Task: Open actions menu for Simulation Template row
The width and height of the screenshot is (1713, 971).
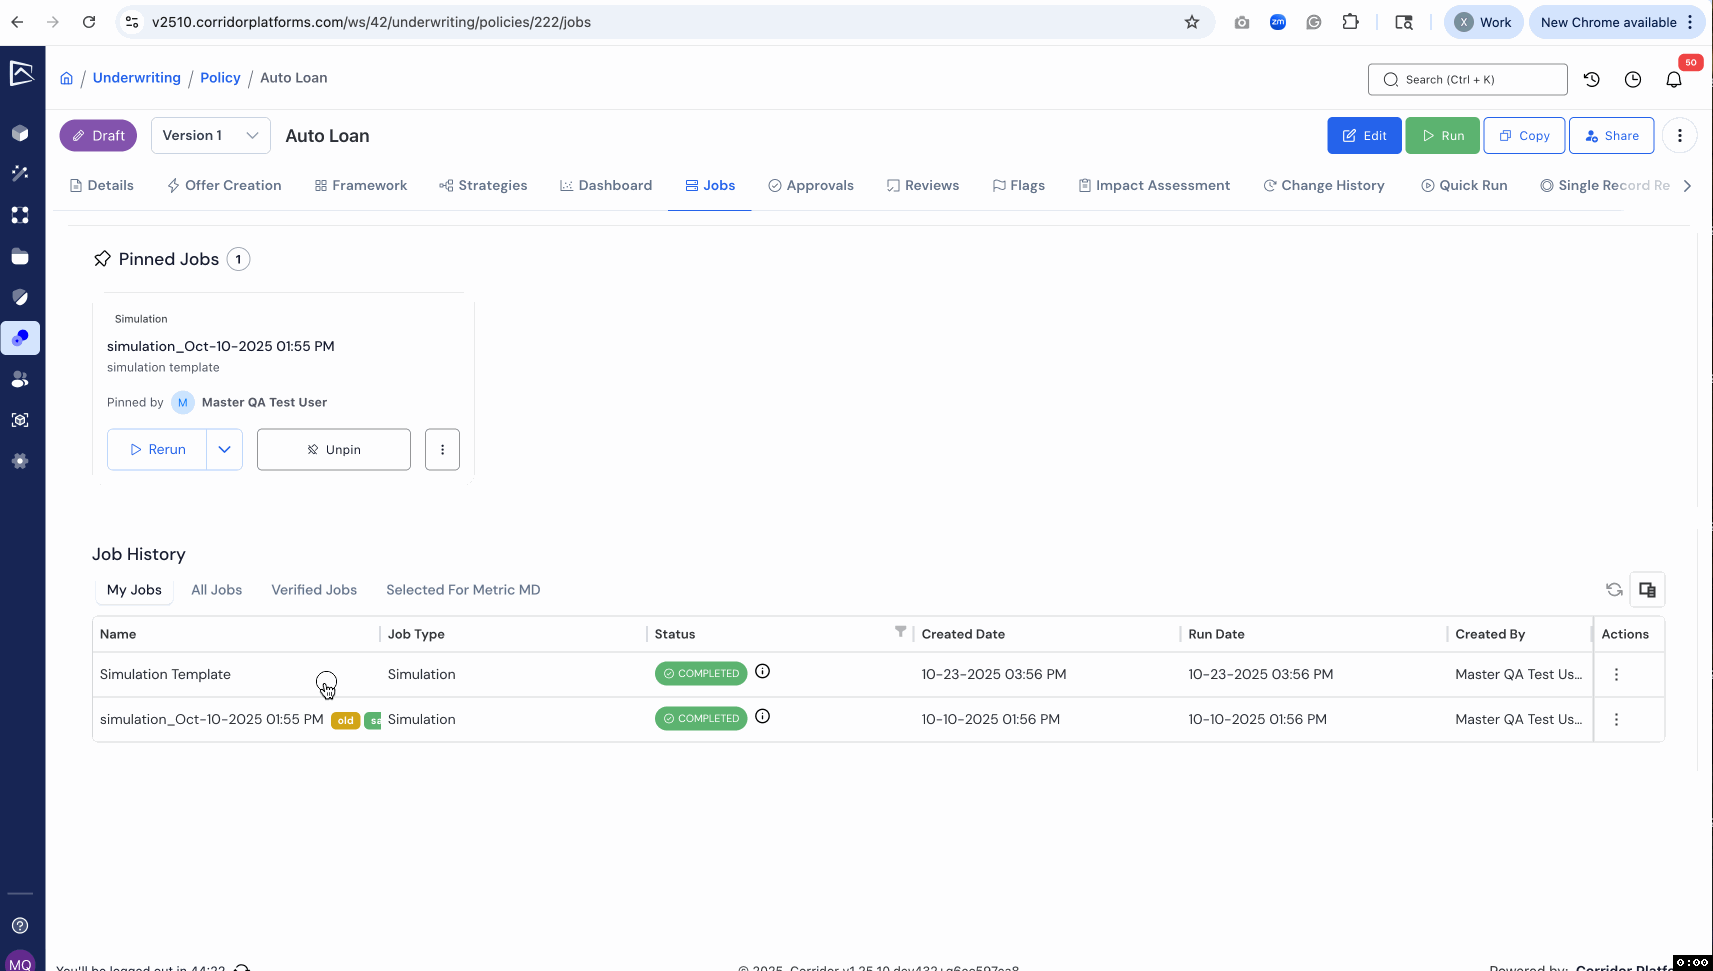Action: coord(1616,675)
